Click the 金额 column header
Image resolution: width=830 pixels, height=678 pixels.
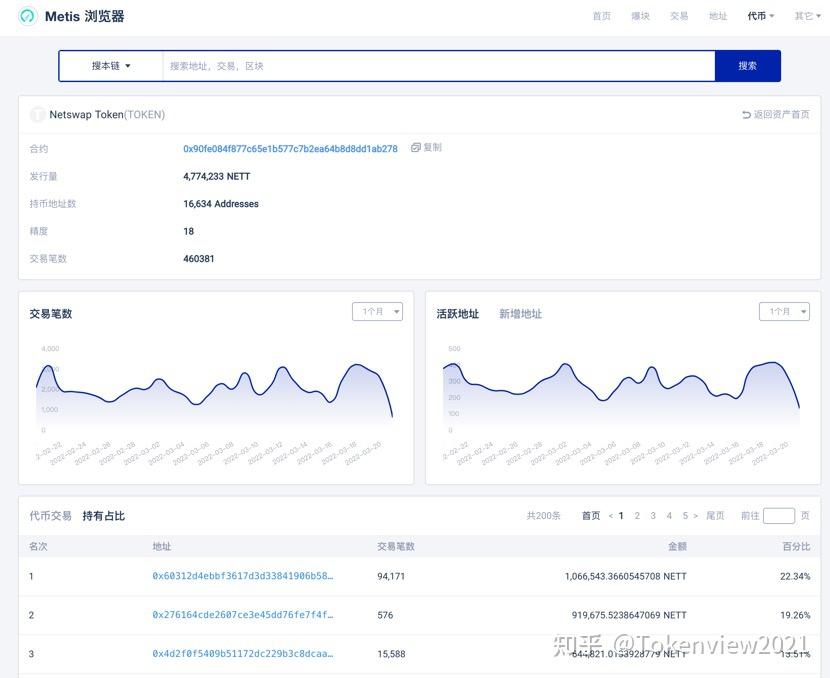(677, 546)
